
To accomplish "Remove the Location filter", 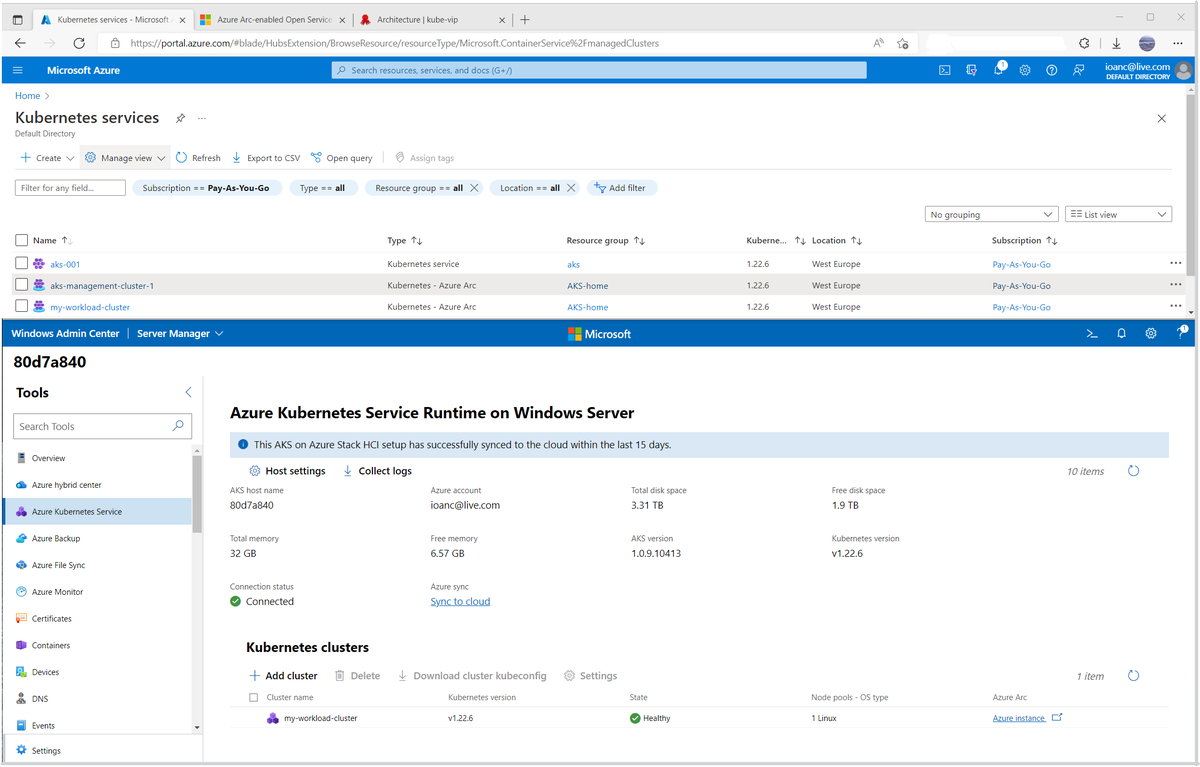I will 571,188.
